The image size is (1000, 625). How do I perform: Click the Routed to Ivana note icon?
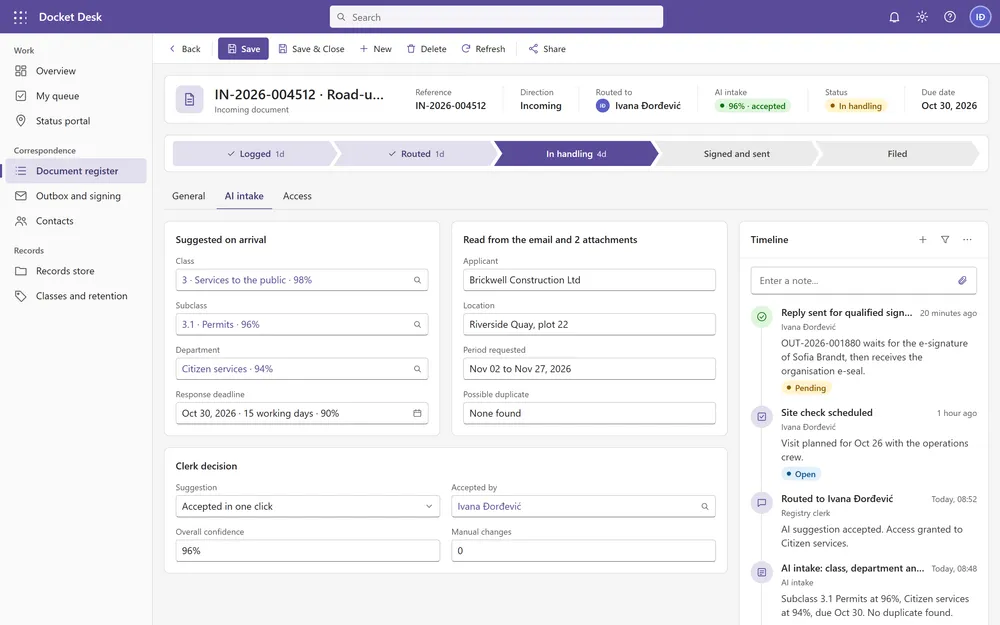[761, 503]
